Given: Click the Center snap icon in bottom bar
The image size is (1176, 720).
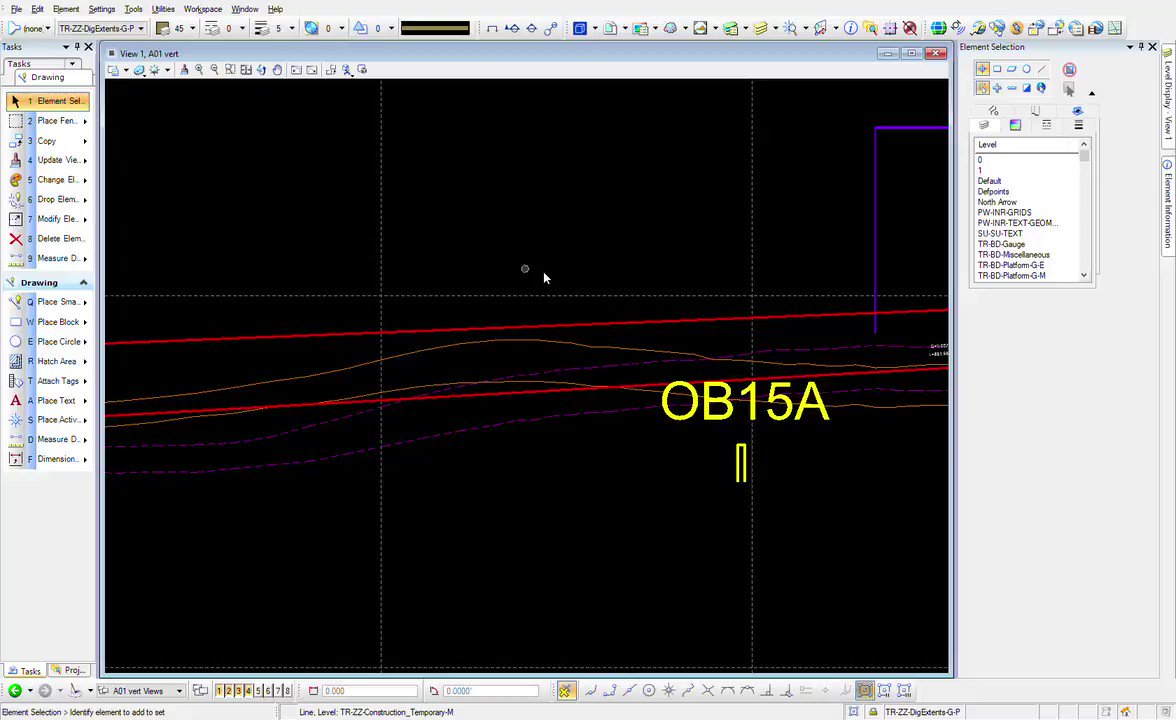Looking at the screenshot, I should 649,691.
